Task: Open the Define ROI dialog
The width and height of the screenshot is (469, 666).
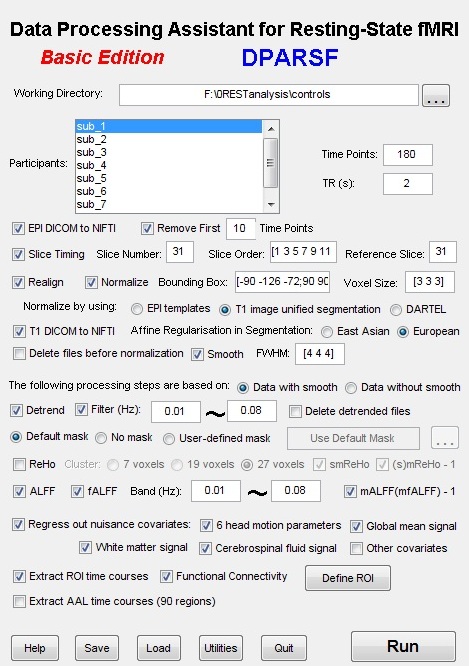Action: 348,578
